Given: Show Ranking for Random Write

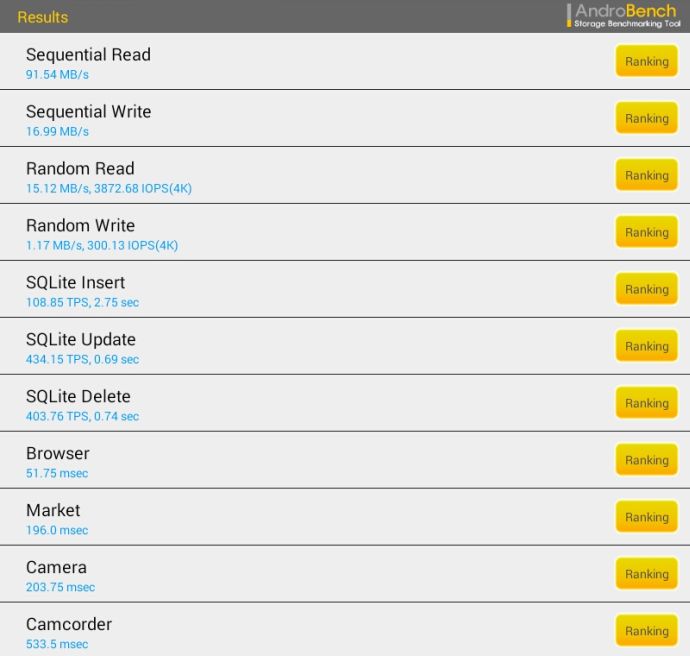Looking at the screenshot, I should coord(646,232).
